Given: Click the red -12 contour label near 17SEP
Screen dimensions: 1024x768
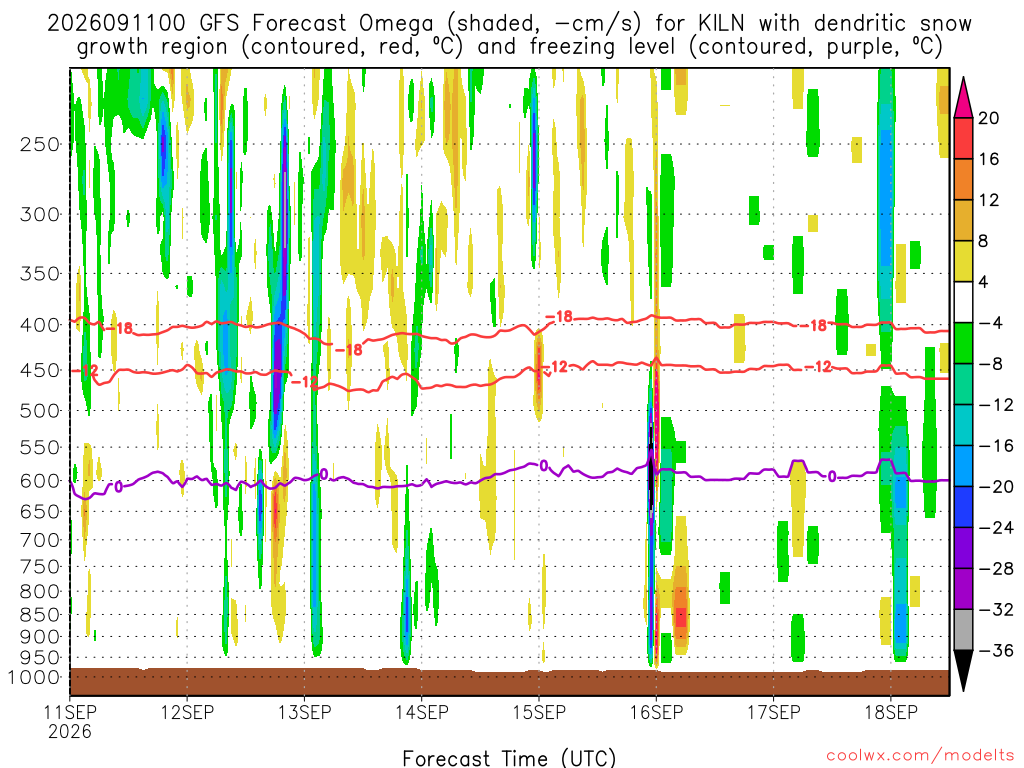Looking at the screenshot, I should click(x=818, y=367).
